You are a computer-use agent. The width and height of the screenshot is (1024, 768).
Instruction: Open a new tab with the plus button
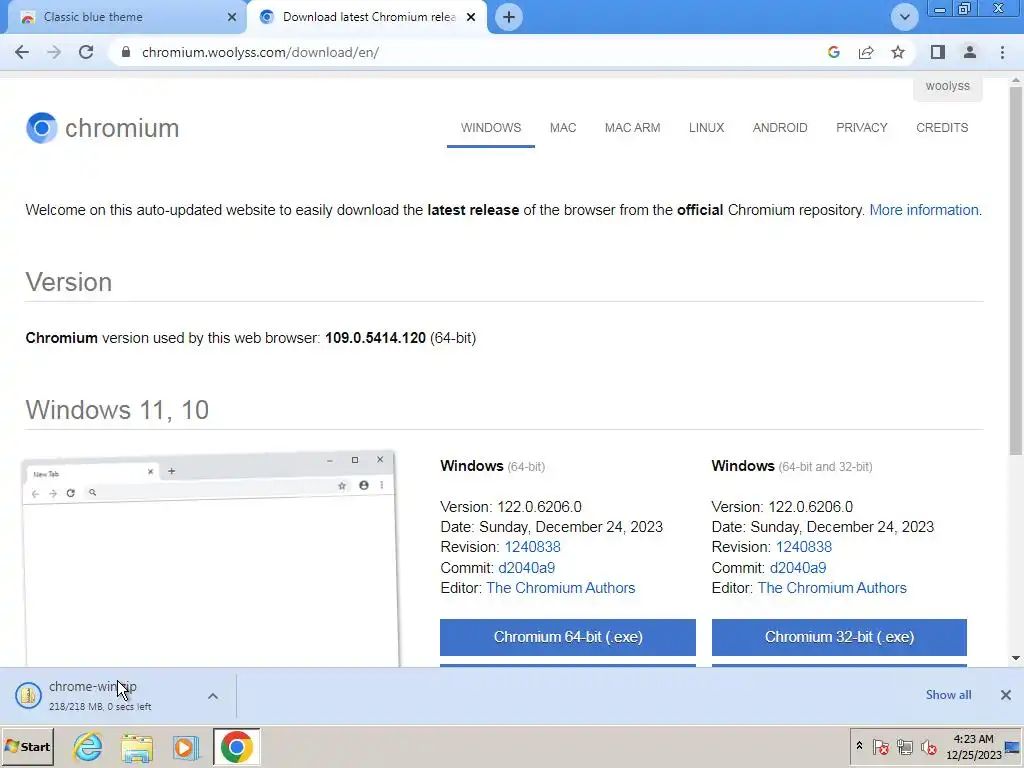(x=509, y=17)
